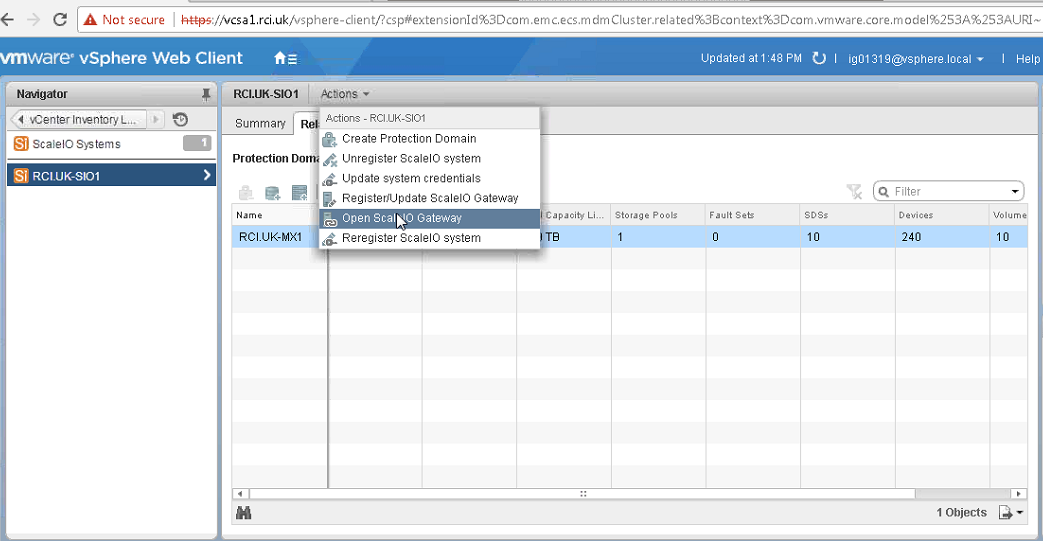Choose Update system credentials
This screenshot has width=1043, height=541.
pyautogui.click(x=430, y=178)
